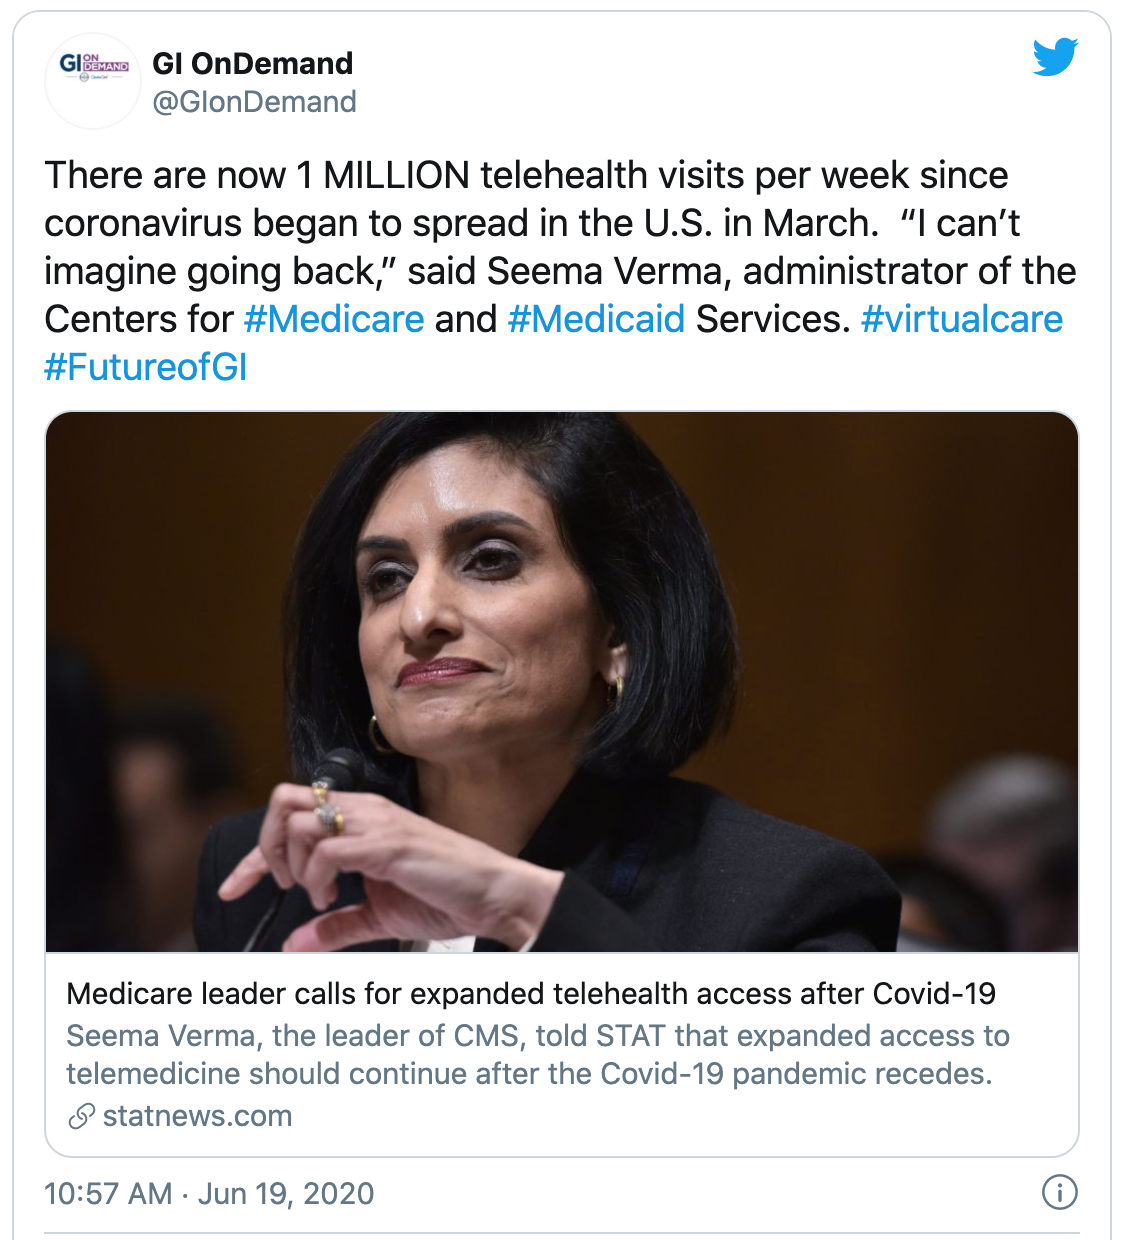
Task: Click the microphone in the article photo
Action: click(x=335, y=772)
